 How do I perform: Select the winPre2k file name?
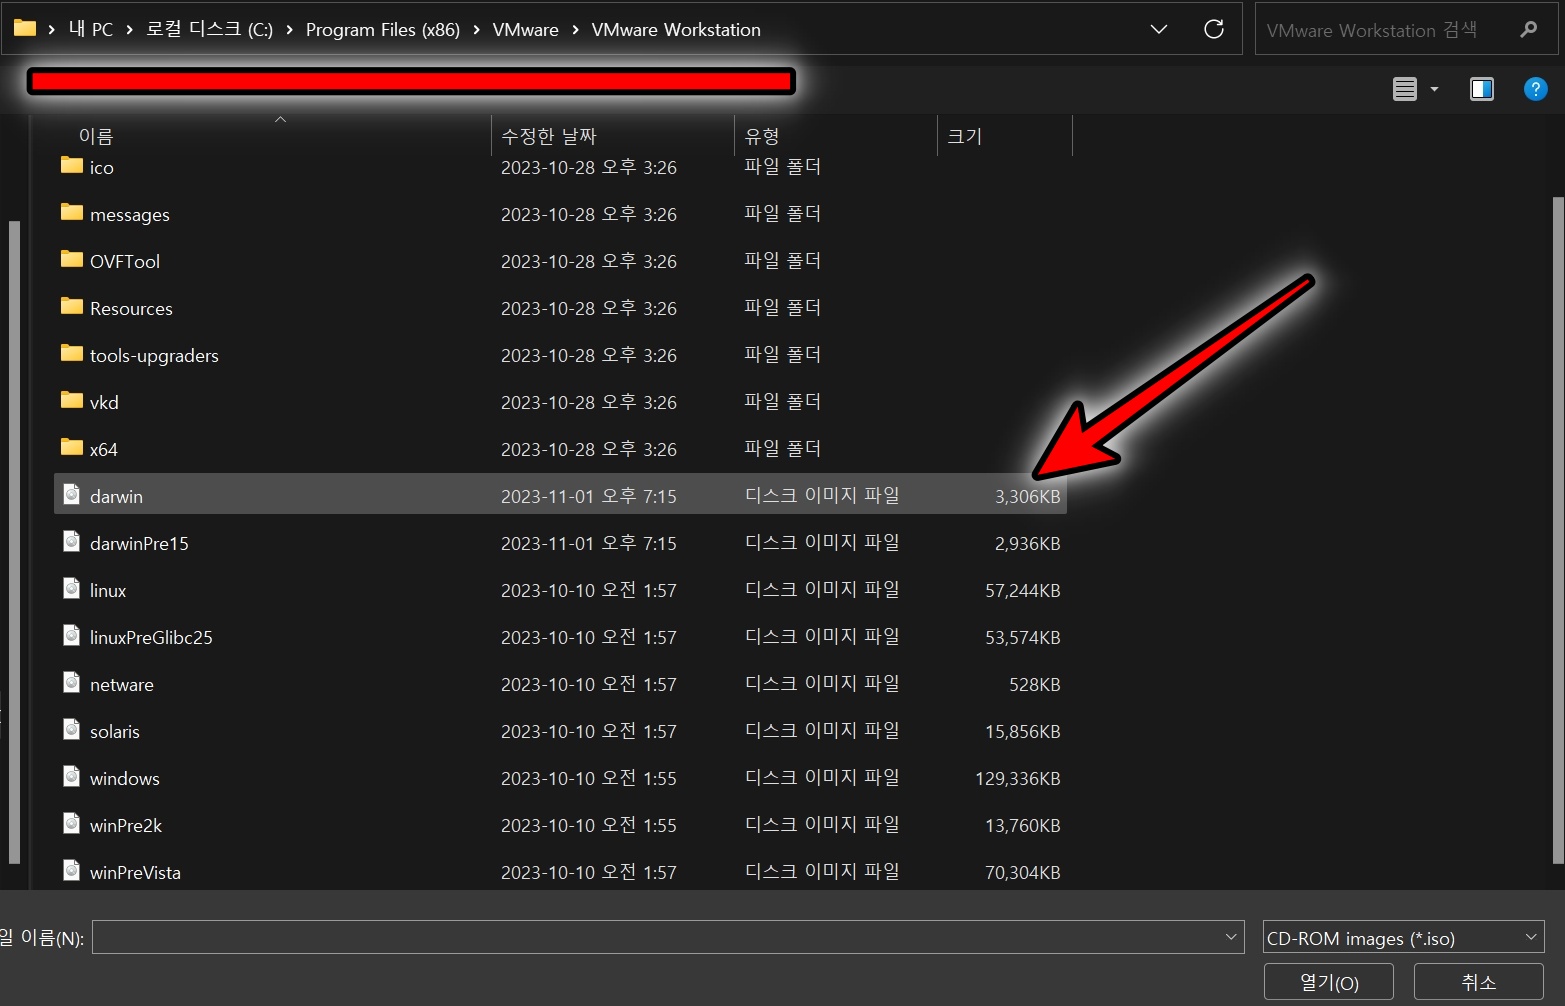click(x=126, y=825)
